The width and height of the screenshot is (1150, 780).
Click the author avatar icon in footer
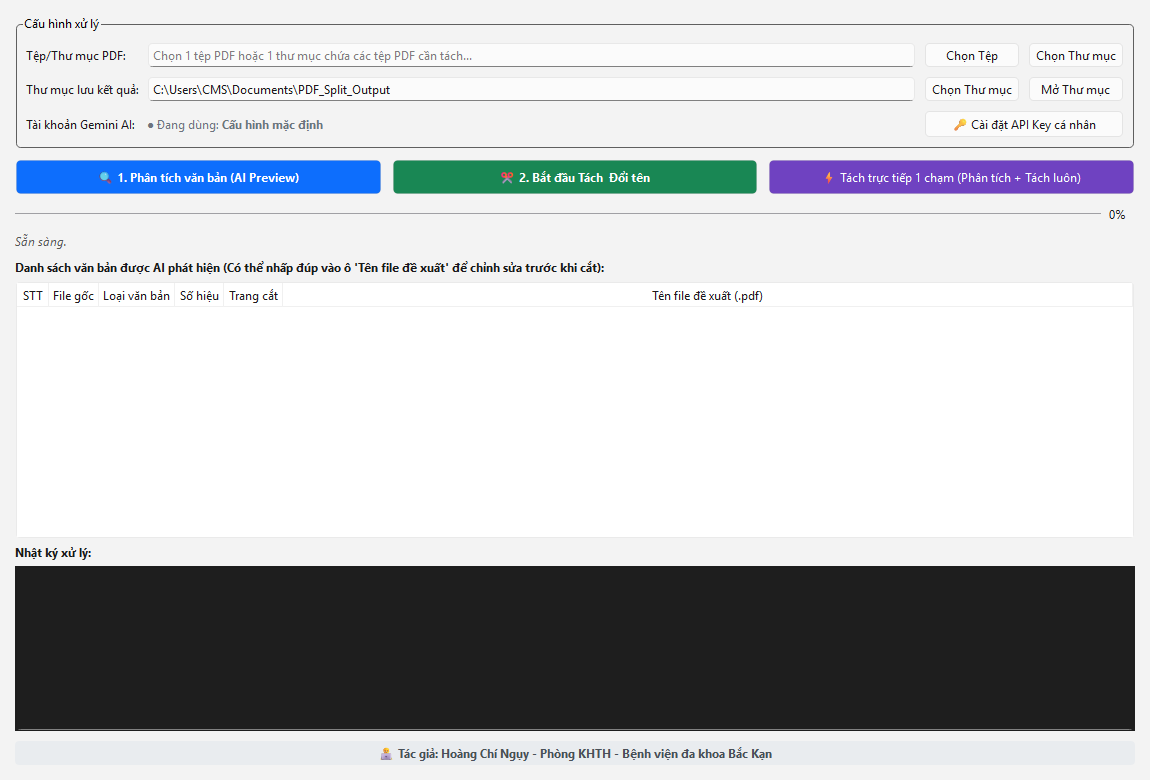[x=386, y=754]
